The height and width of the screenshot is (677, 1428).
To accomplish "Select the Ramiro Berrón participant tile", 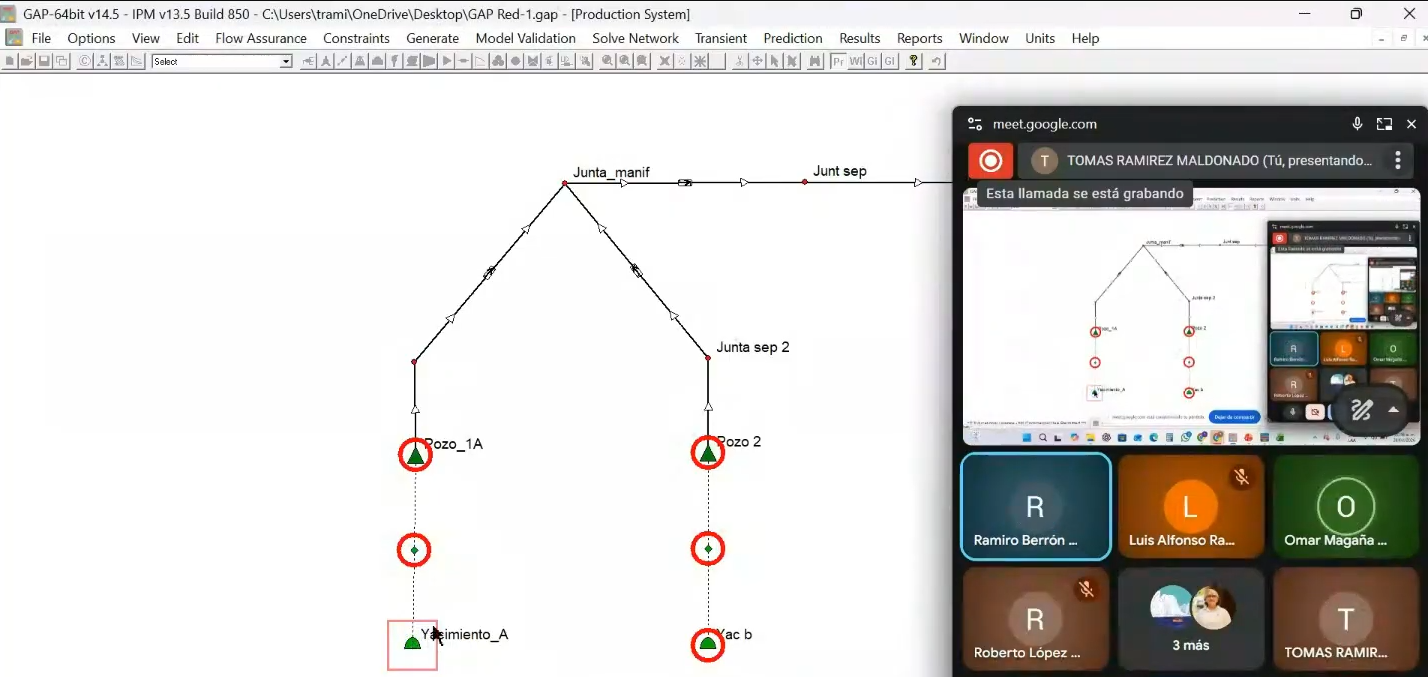I will [1035, 507].
